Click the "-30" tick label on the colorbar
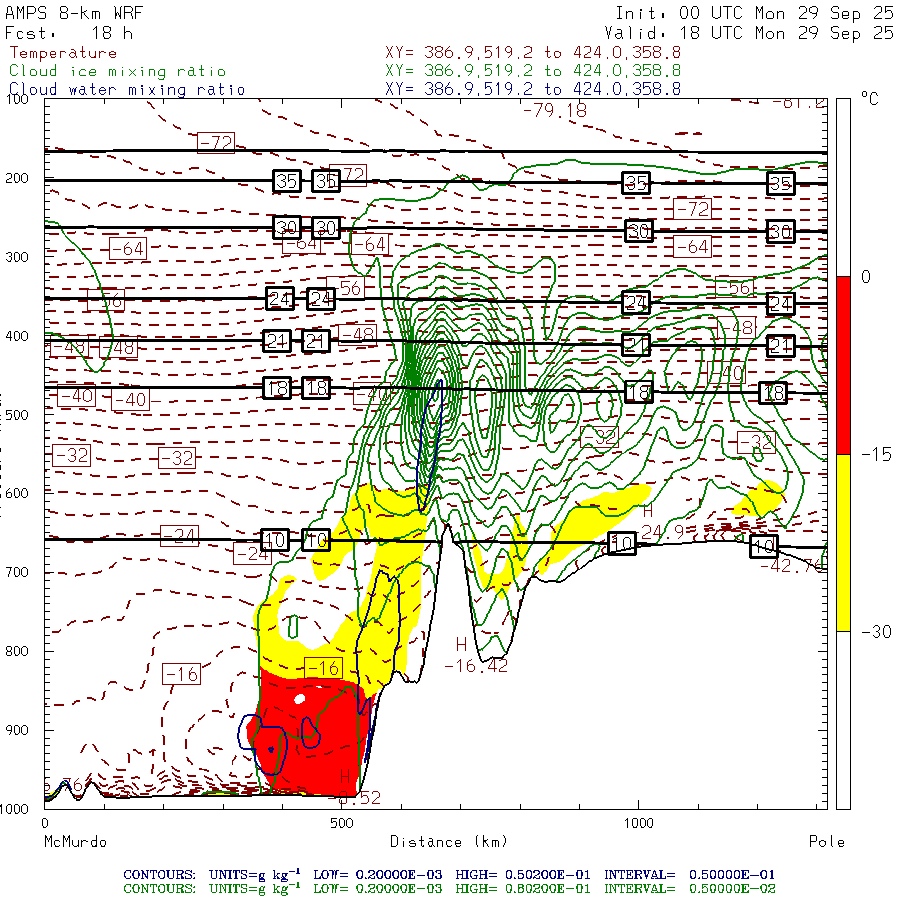The width and height of the screenshot is (900, 900). pyautogui.click(x=876, y=632)
